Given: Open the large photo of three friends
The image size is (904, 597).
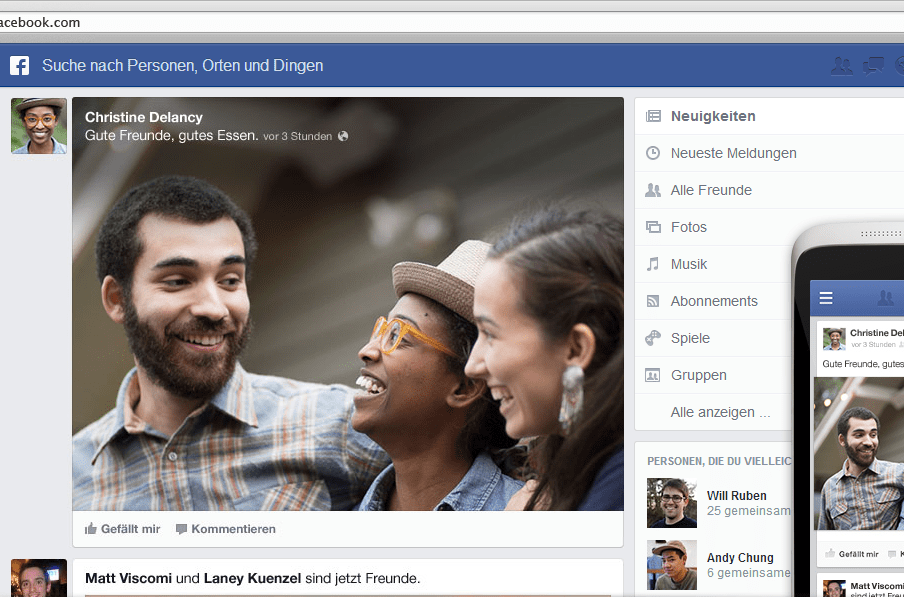Looking at the screenshot, I should click(348, 304).
